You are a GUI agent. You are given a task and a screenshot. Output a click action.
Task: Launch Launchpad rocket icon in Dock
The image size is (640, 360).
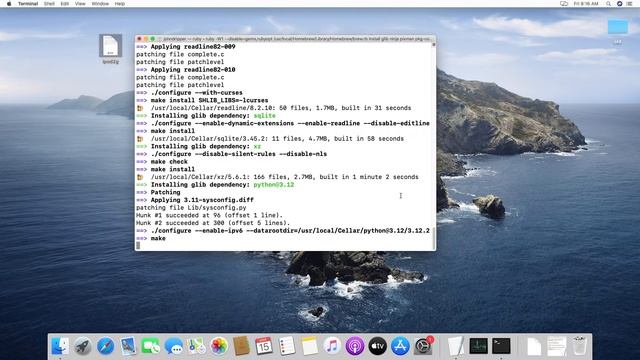click(x=83, y=346)
